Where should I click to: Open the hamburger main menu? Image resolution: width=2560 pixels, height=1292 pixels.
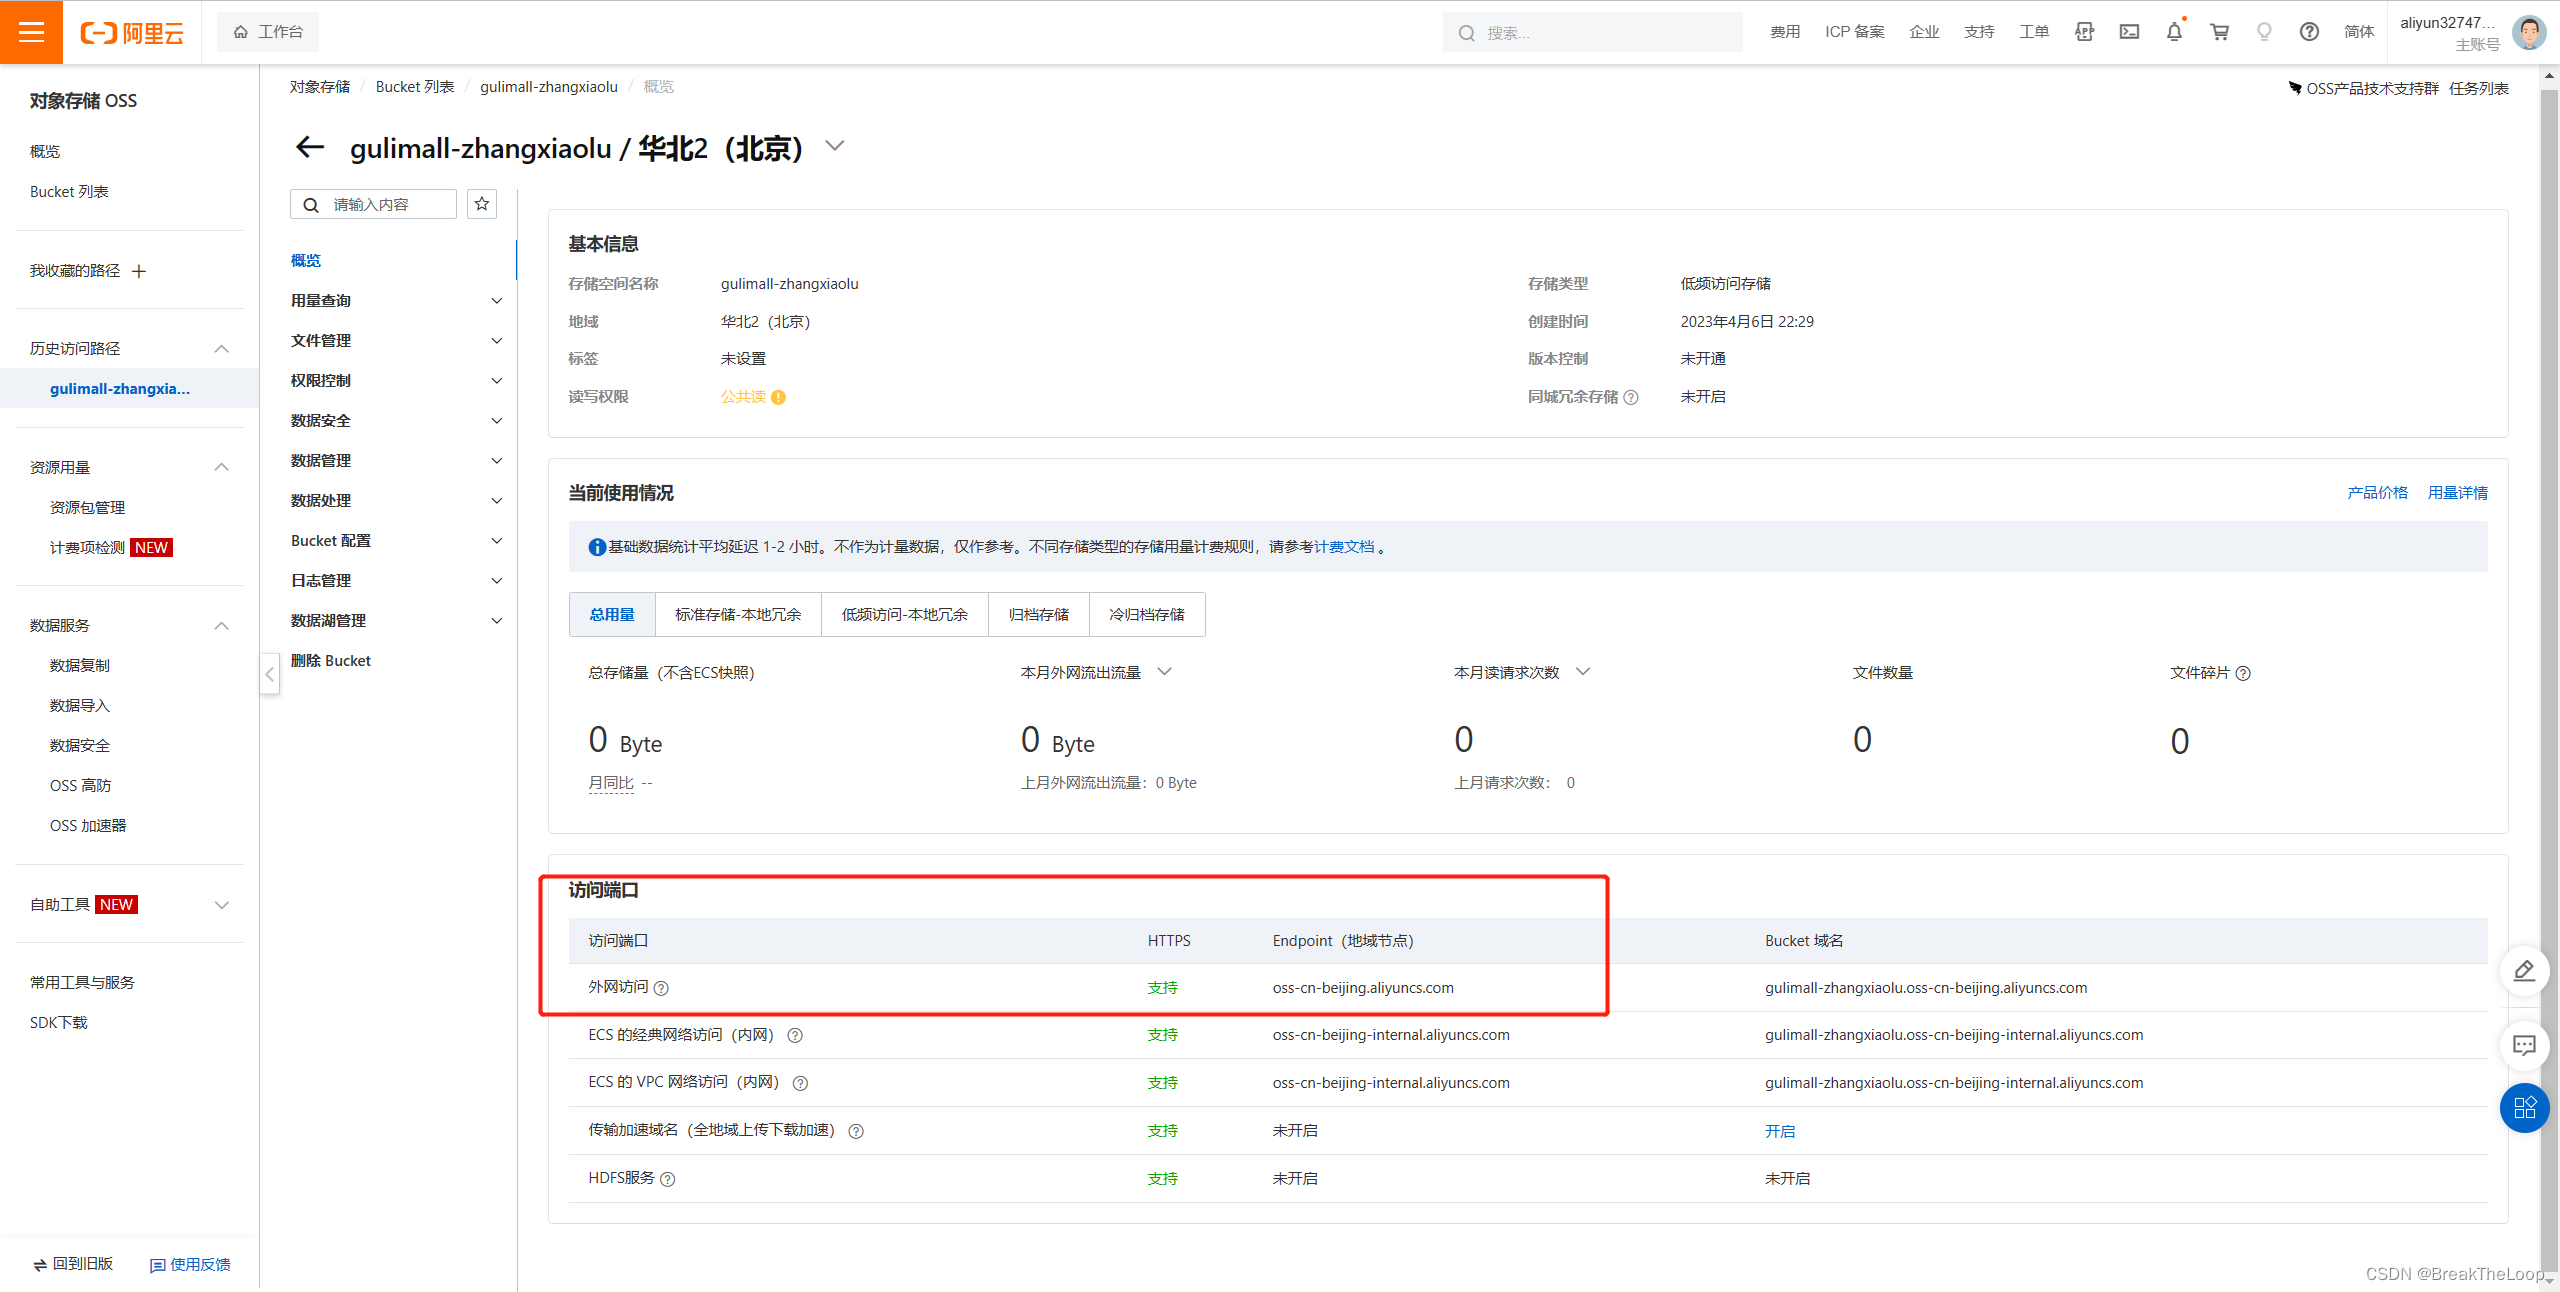coord(31,32)
